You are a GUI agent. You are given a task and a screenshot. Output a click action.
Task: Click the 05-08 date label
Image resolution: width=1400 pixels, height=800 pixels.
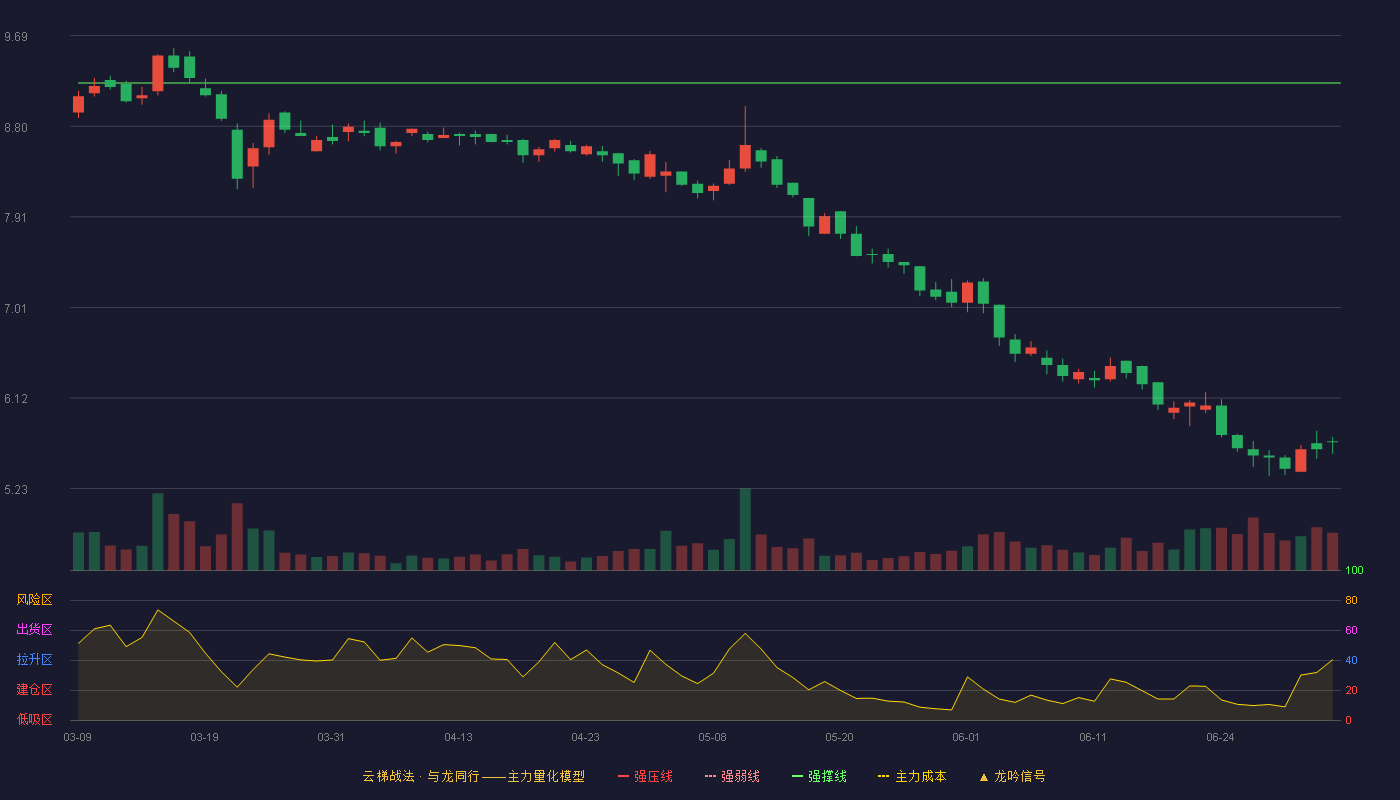tap(712, 737)
